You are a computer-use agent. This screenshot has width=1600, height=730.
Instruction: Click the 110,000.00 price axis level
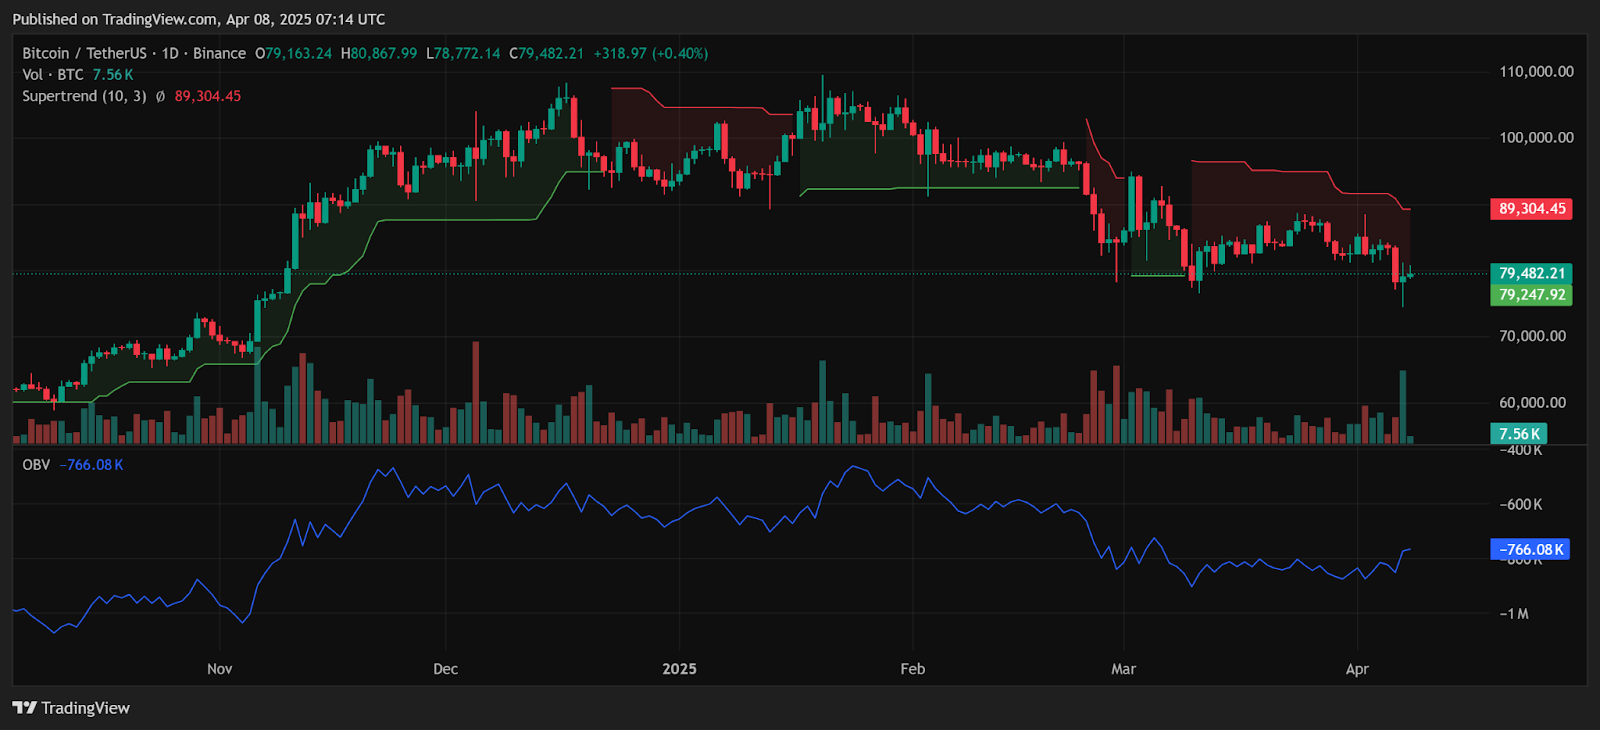pyautogui.click(x=1535, y=72)
